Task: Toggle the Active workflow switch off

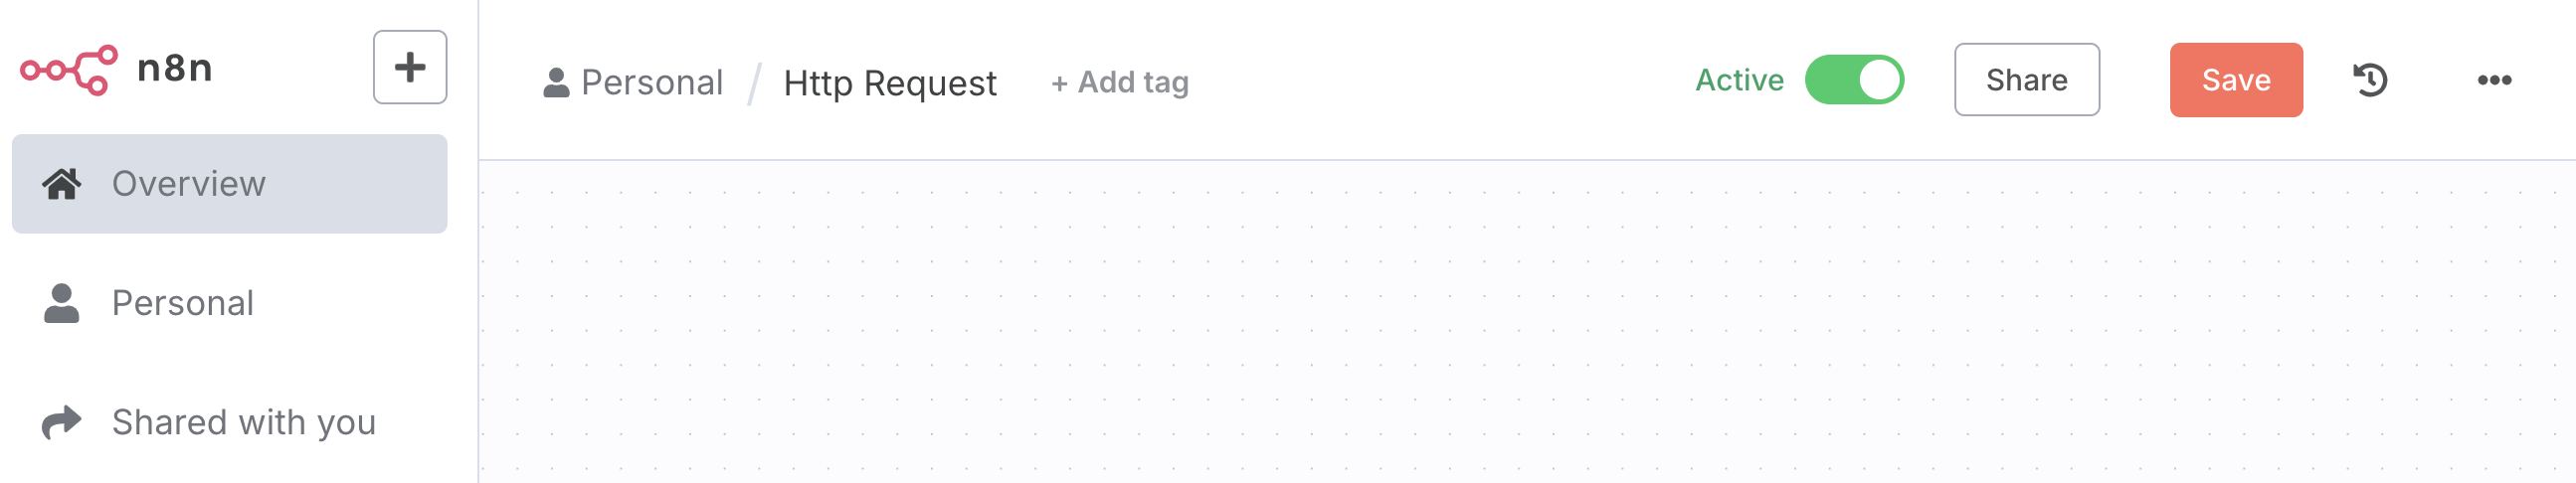Action: pyautogui.click(x=1853, y=80)
